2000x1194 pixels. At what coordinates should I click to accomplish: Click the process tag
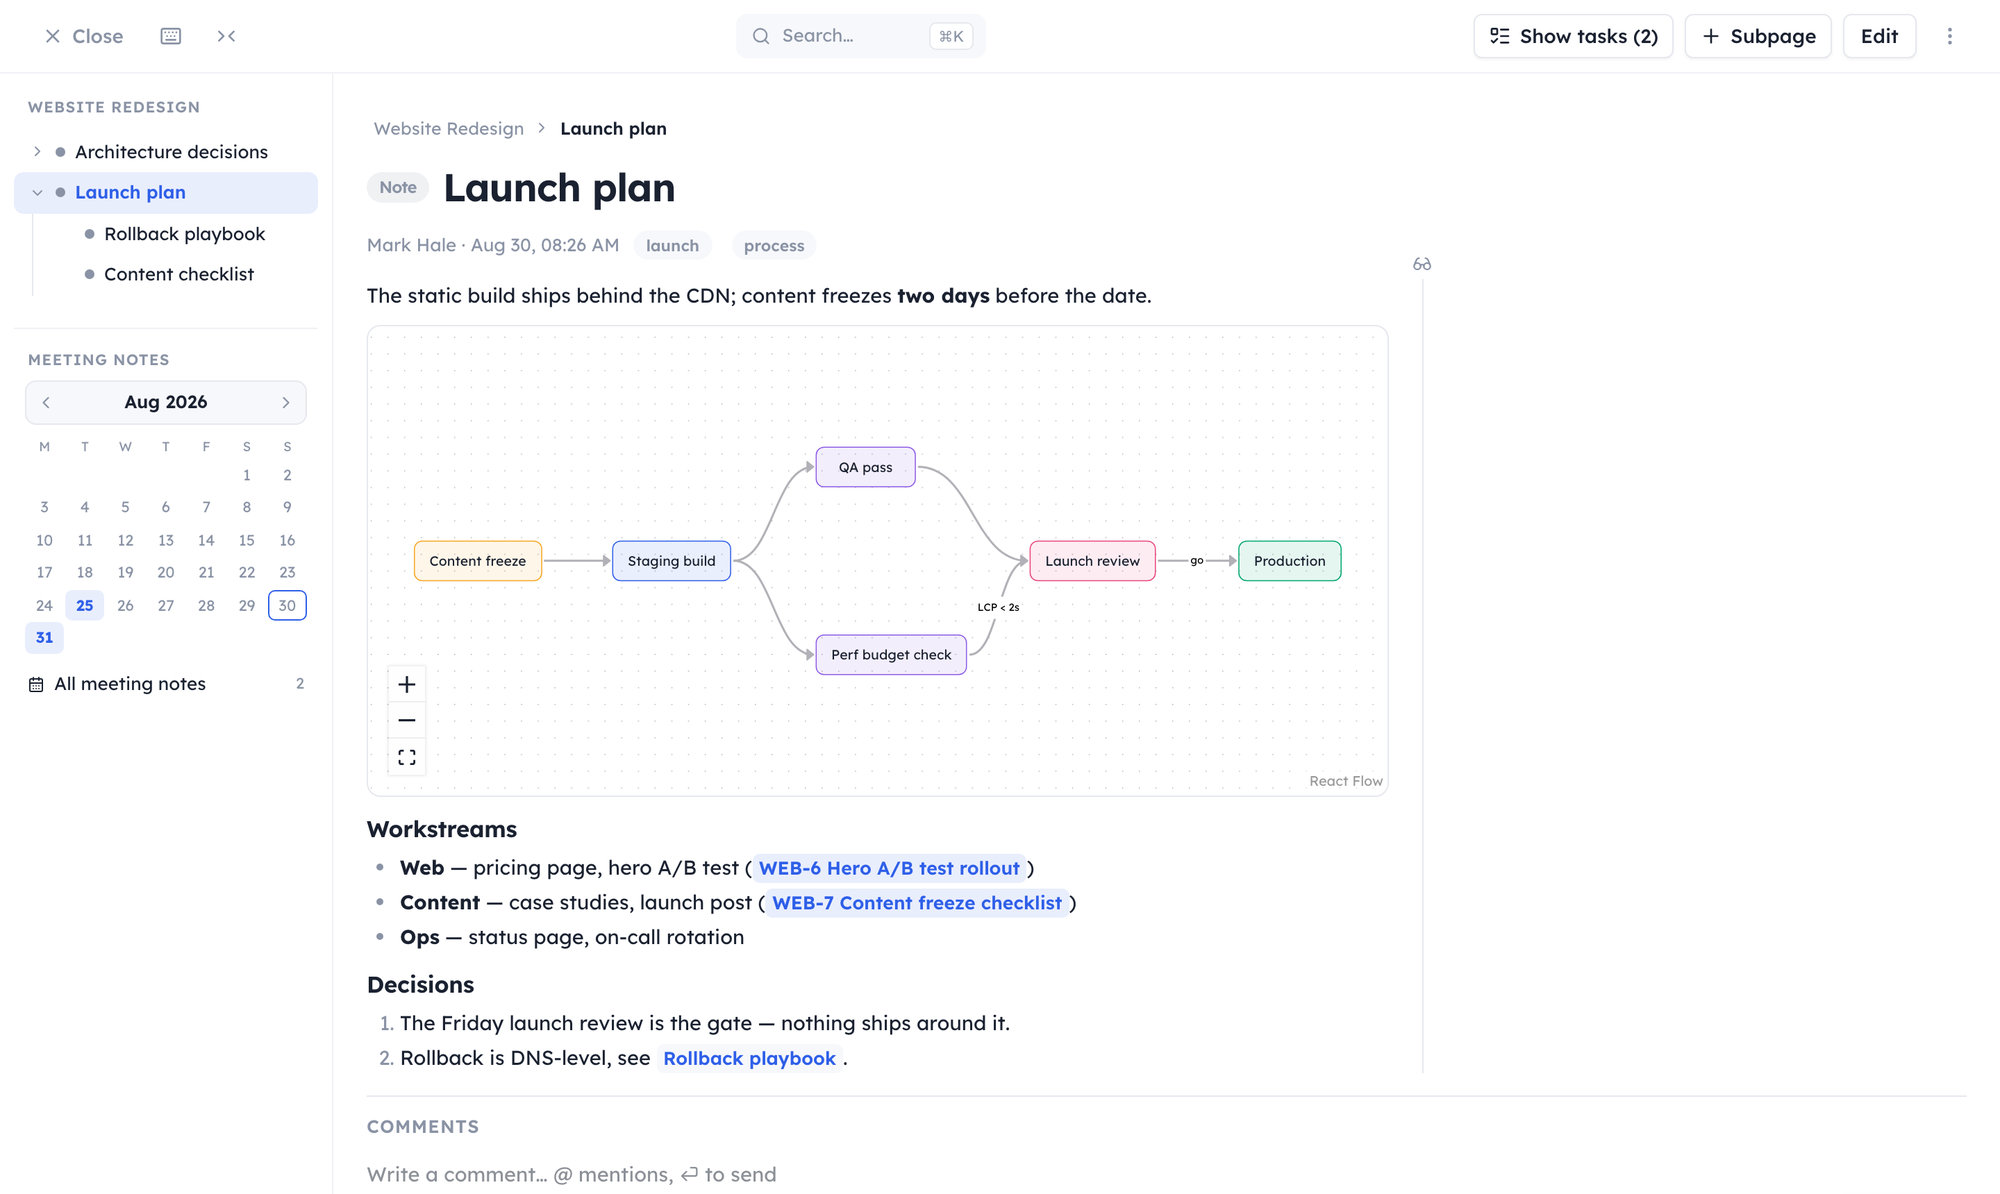click(x=774, y=245)
